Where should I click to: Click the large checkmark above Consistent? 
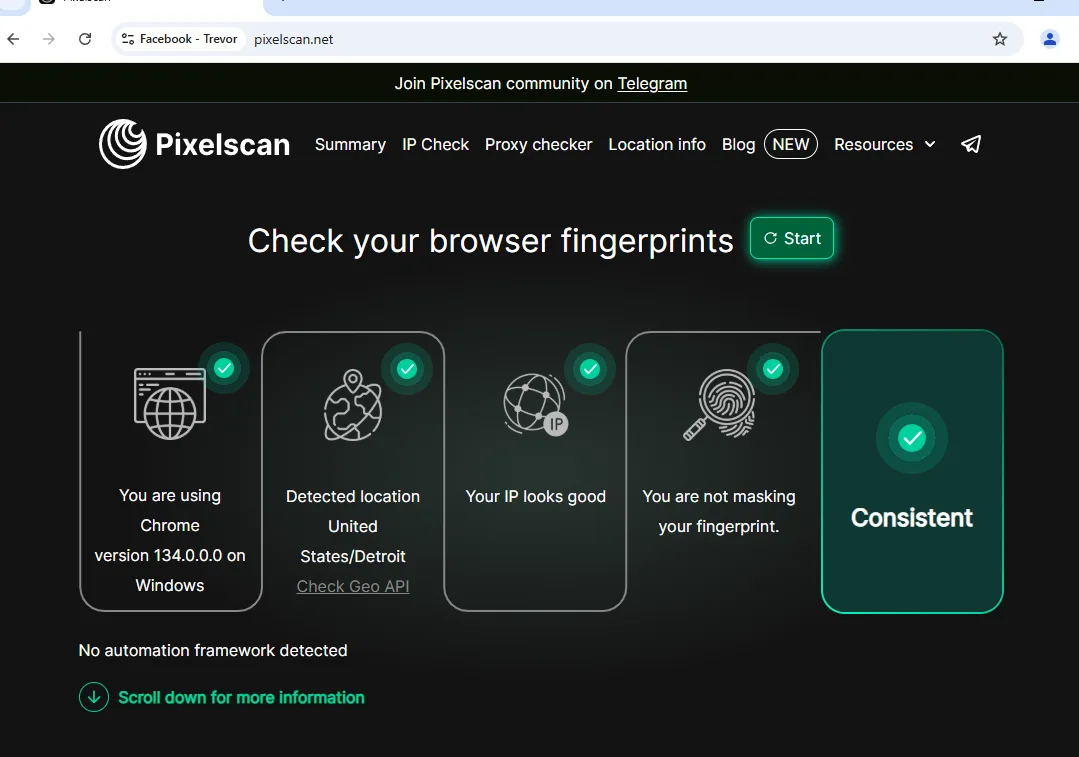pyautogui.click(x=912, y=438)
